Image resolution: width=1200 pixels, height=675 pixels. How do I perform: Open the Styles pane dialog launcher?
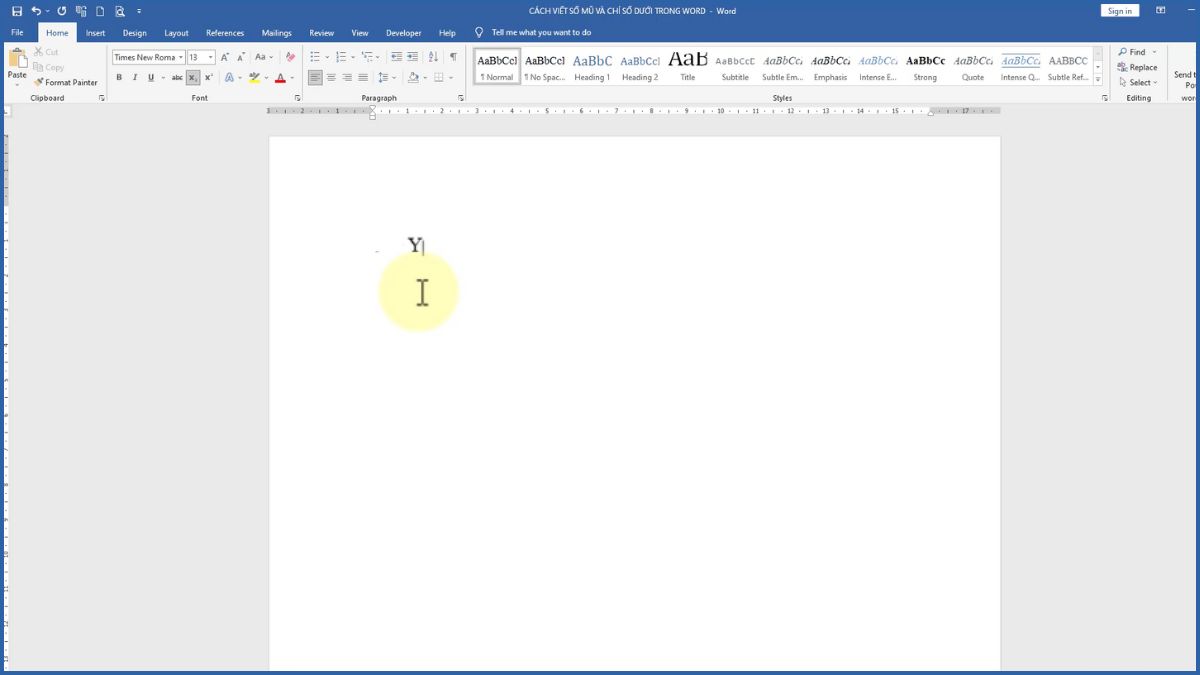pyautogui.click(x=1105, y=98)
